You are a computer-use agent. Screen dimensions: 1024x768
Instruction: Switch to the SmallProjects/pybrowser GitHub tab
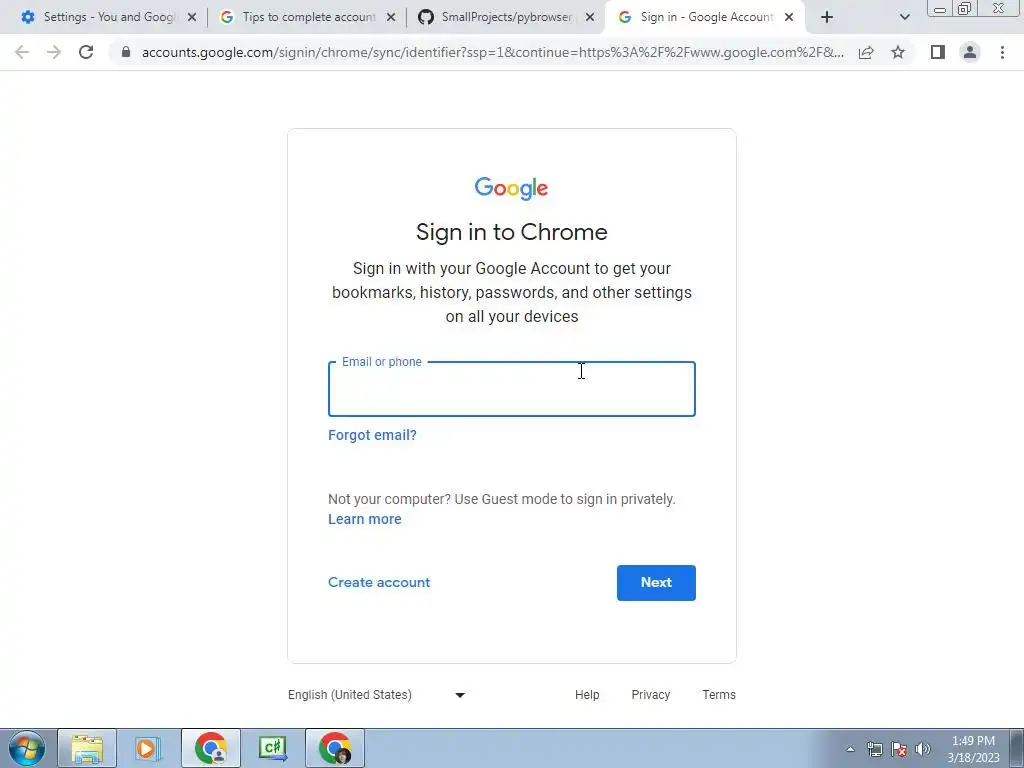[505, 17]
